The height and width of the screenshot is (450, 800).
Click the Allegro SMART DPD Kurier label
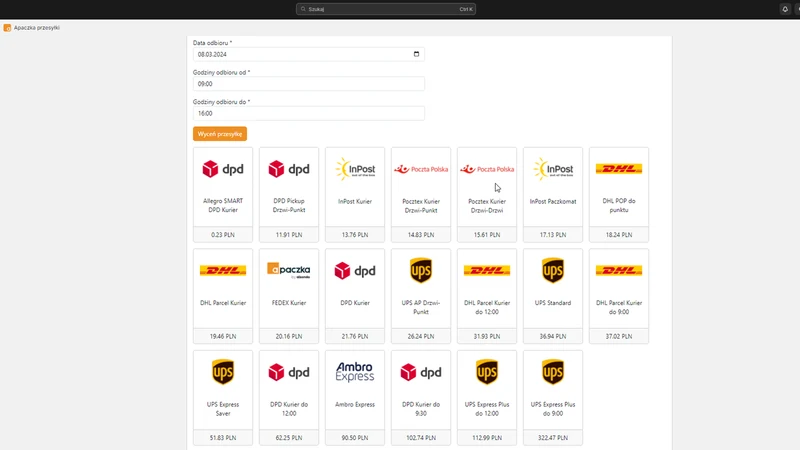point(223,206)
